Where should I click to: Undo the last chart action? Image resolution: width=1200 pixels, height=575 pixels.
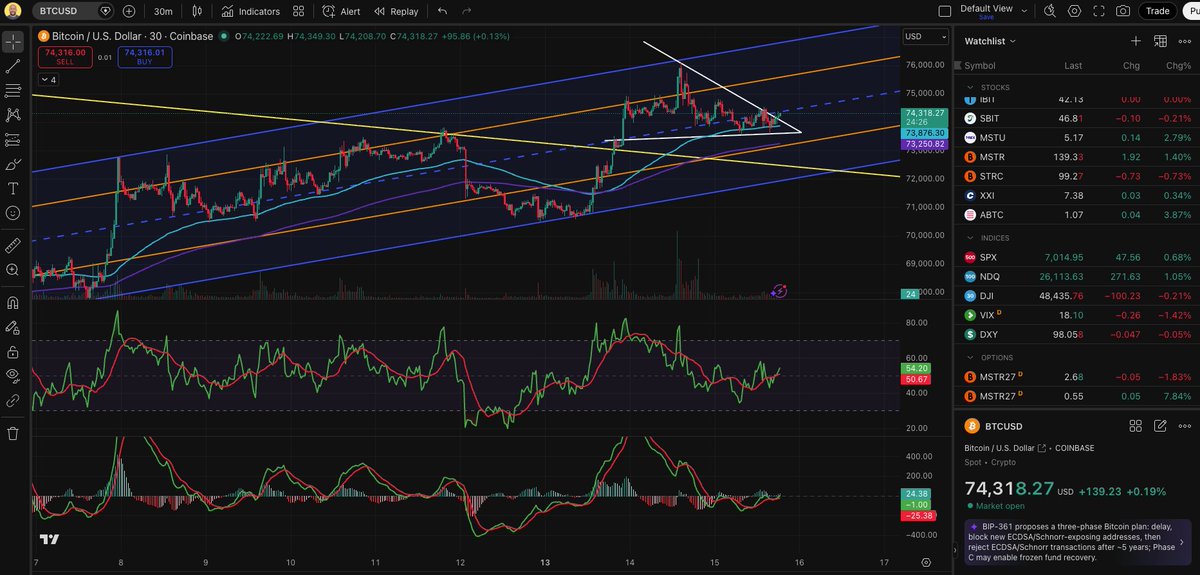pos(442,11)
